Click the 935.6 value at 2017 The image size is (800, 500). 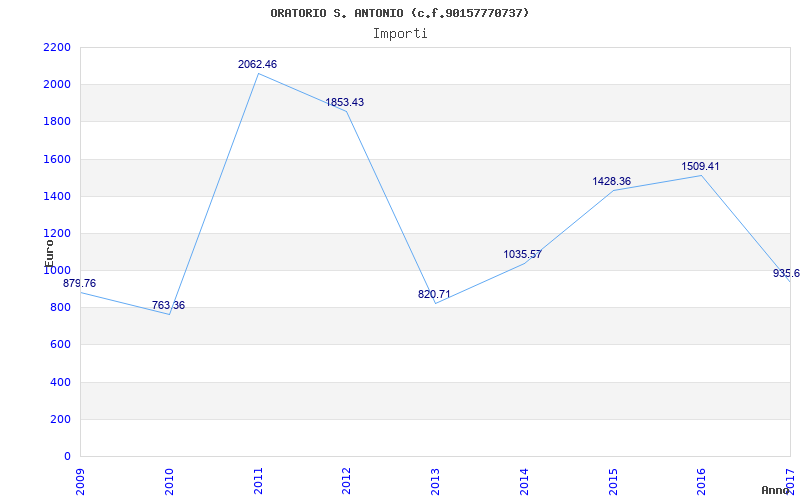coord(786,273)
